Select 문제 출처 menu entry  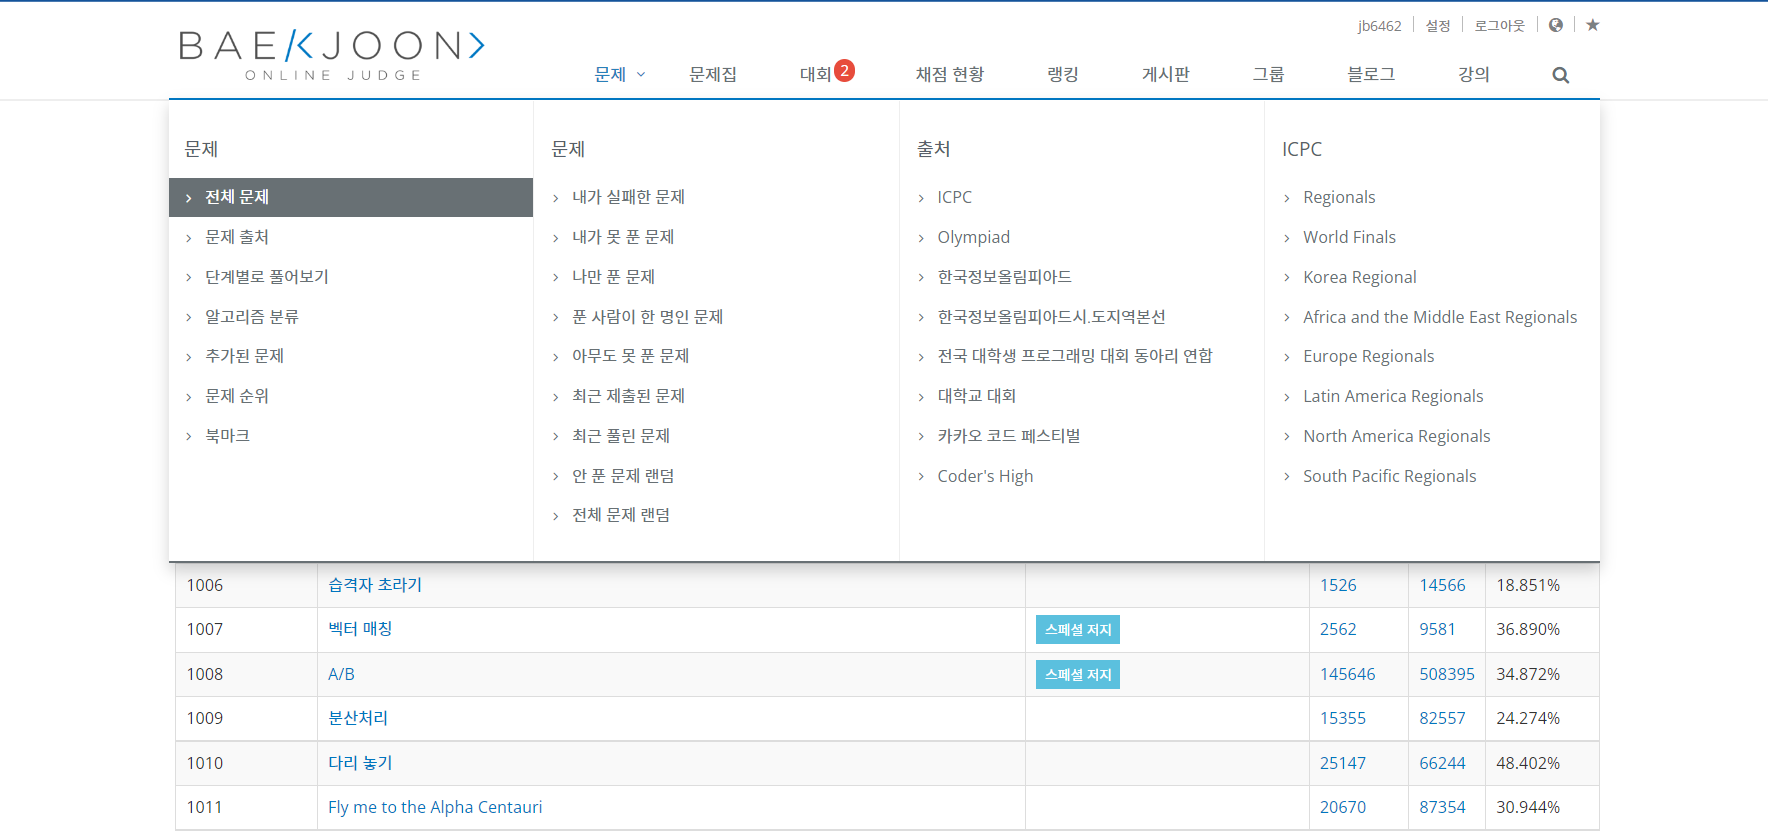[x=237, y=237]
